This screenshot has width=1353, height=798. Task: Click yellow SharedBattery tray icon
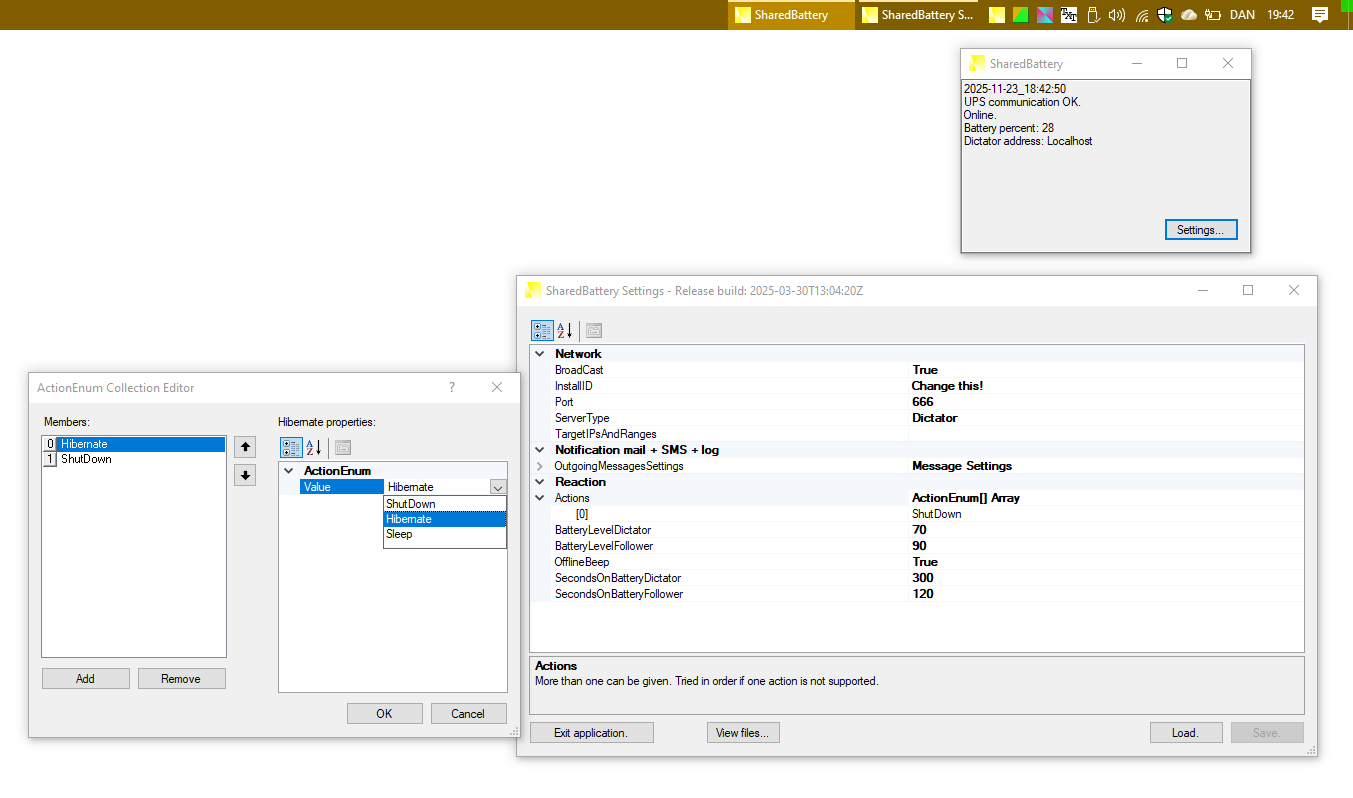[x=997, y=15]
